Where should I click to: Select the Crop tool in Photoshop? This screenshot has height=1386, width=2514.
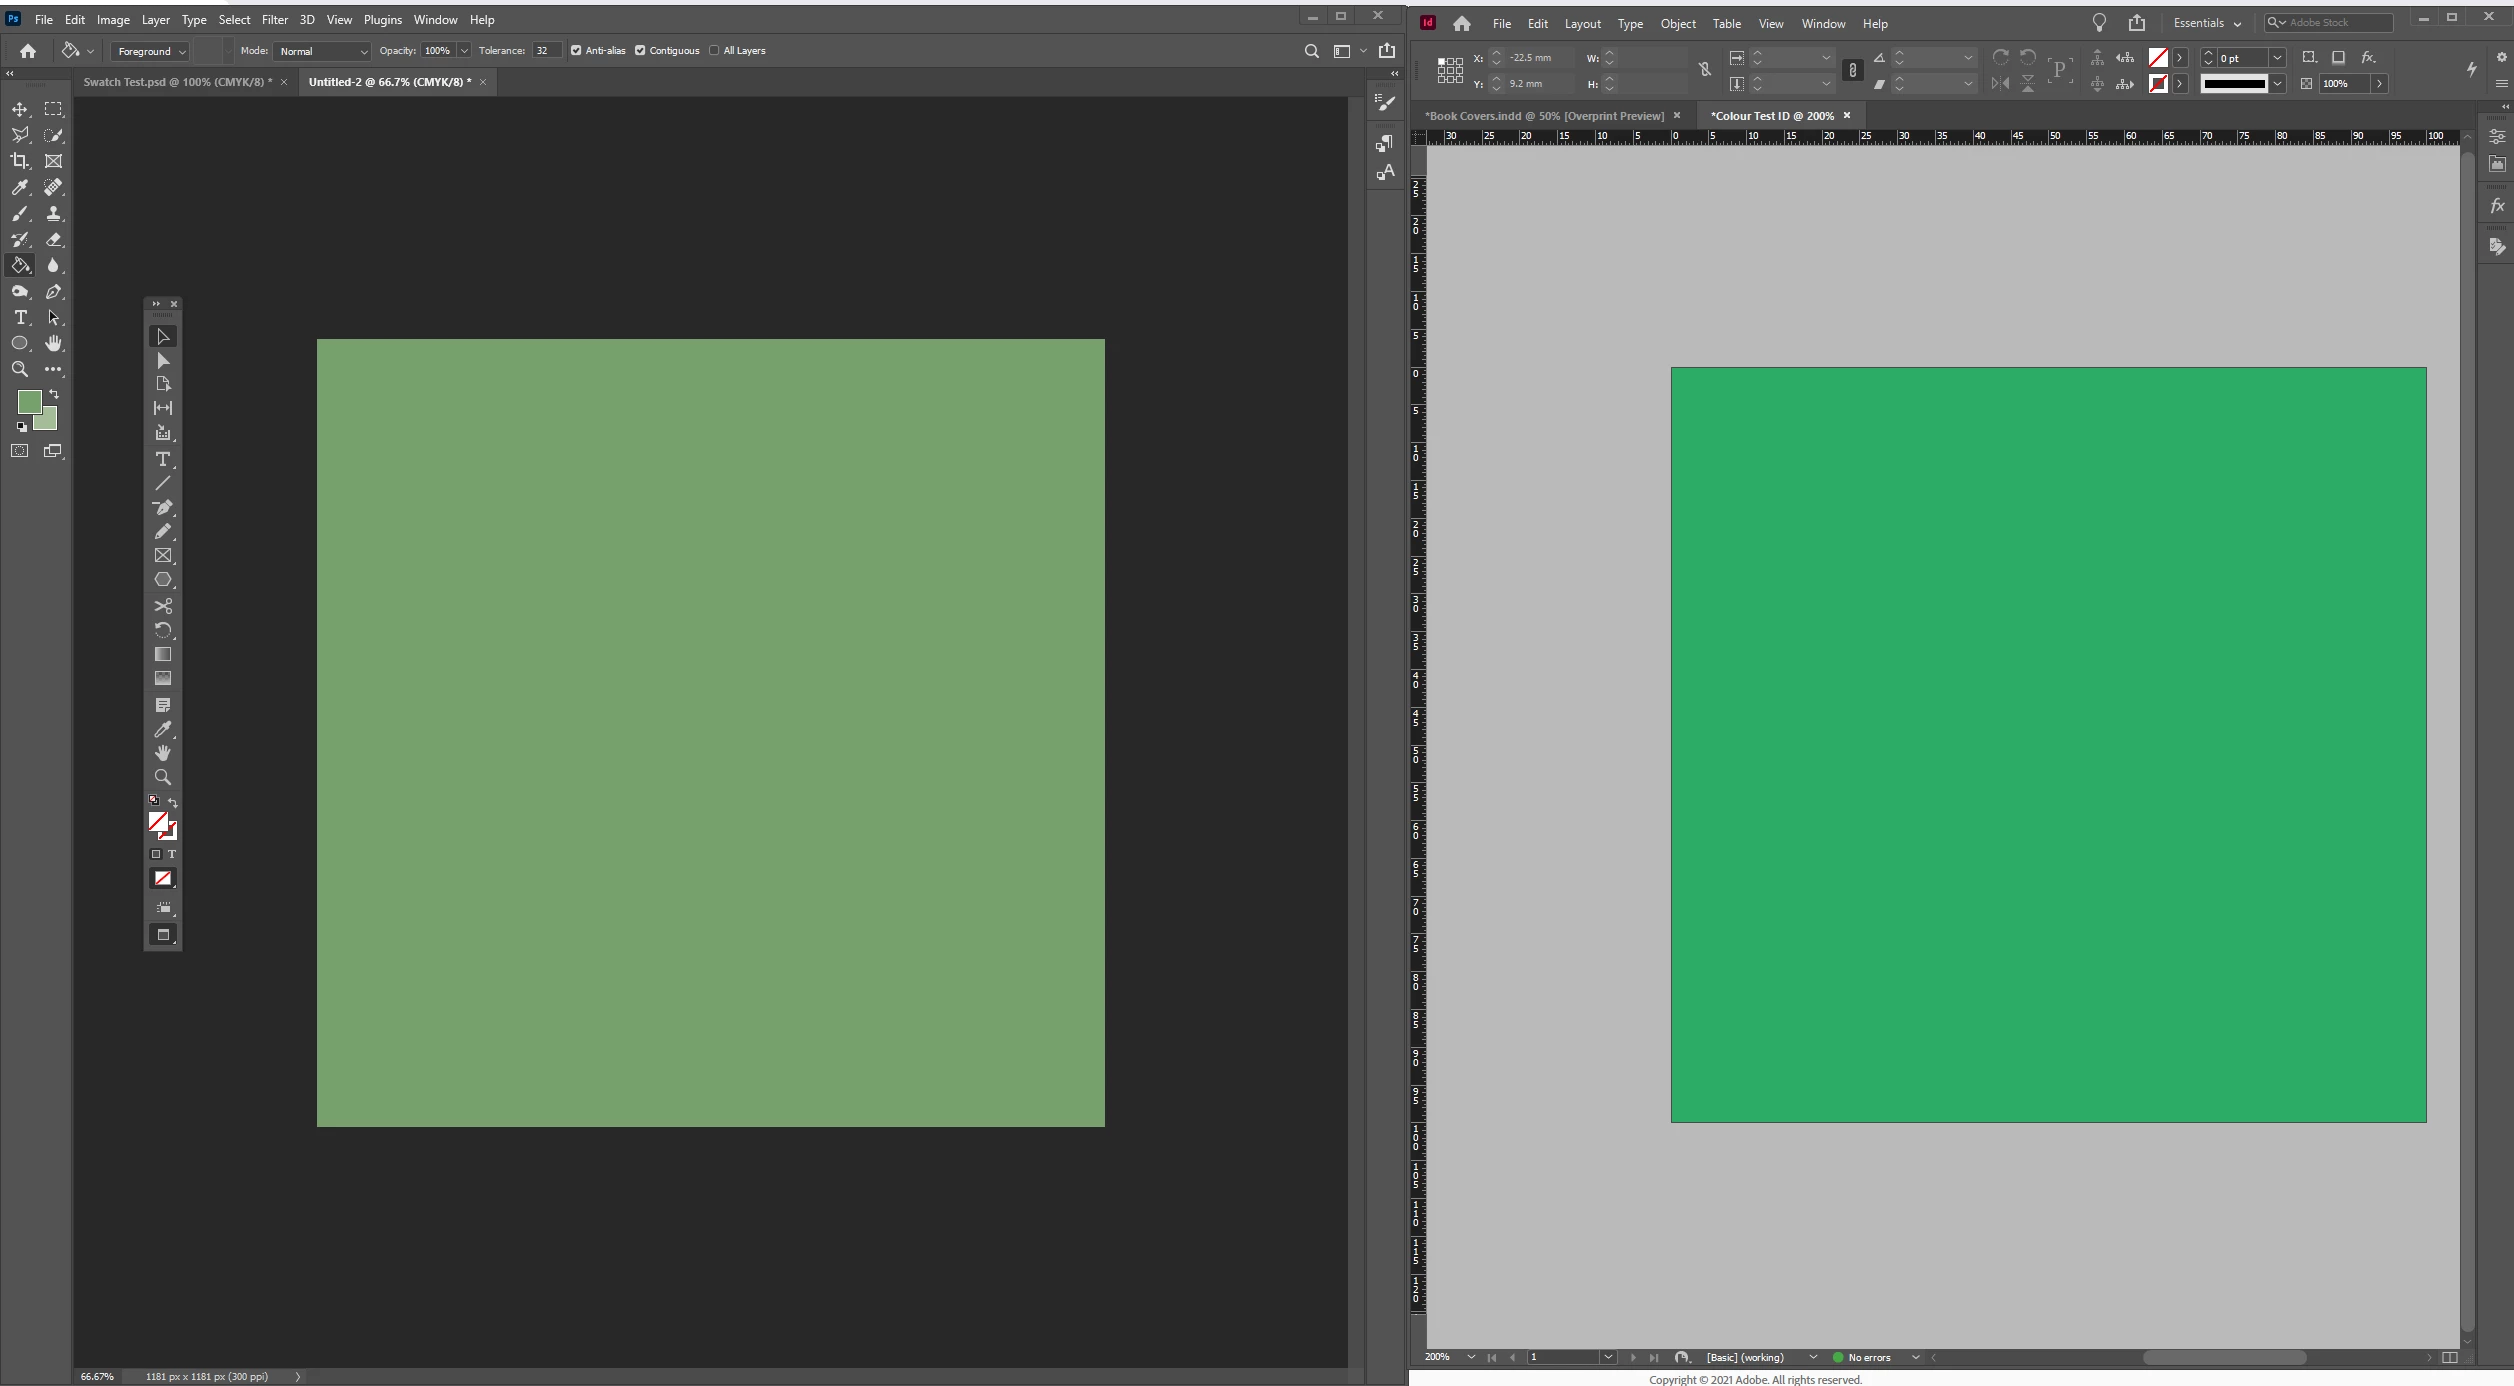point(20,161)
